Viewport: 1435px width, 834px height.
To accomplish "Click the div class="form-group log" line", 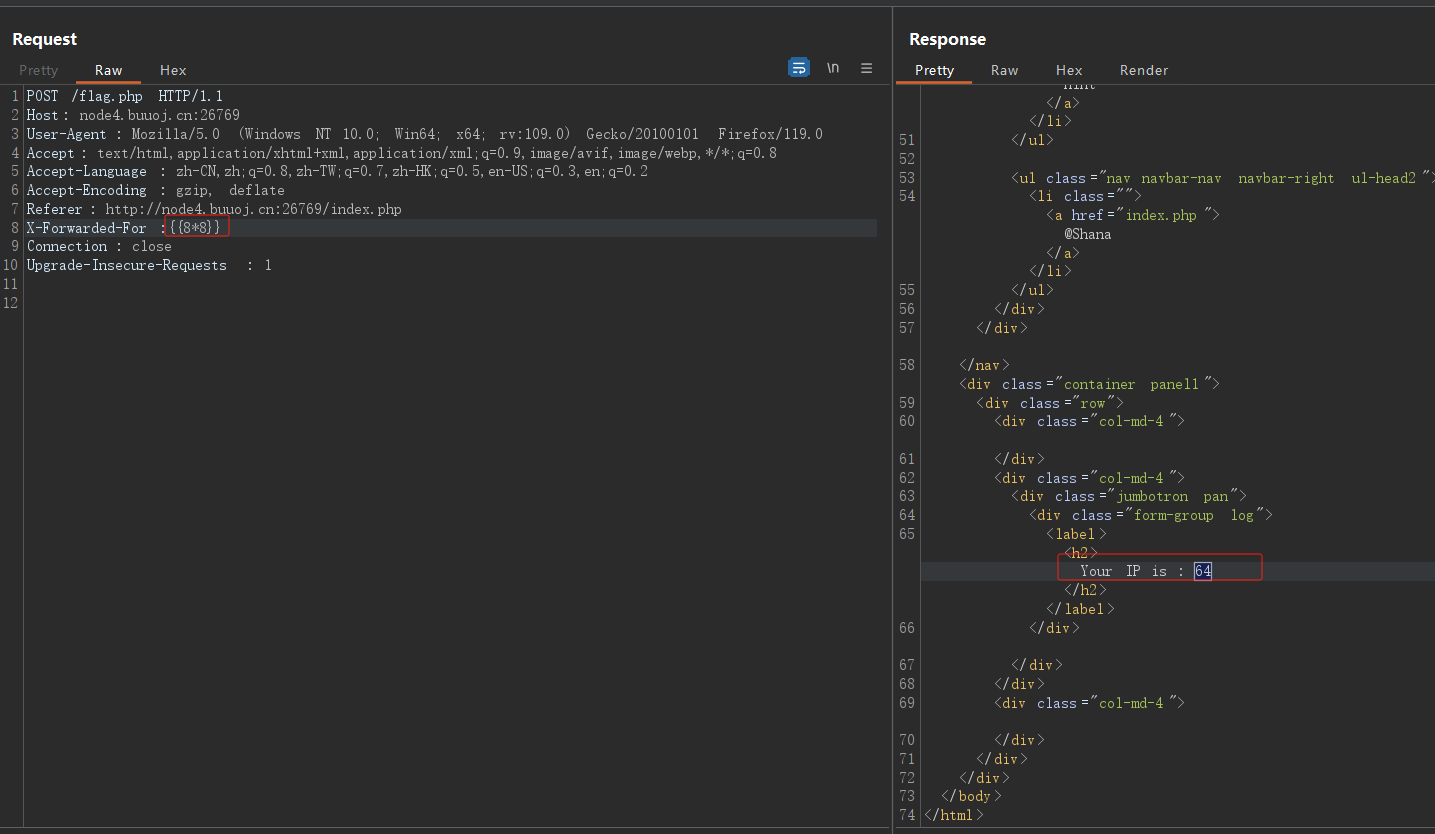I will pos(1151,515).
